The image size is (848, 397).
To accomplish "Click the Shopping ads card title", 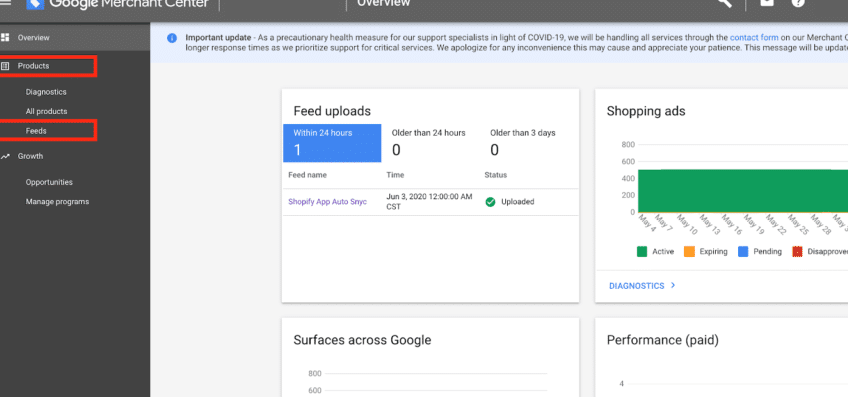I will [x=646, y=111].
